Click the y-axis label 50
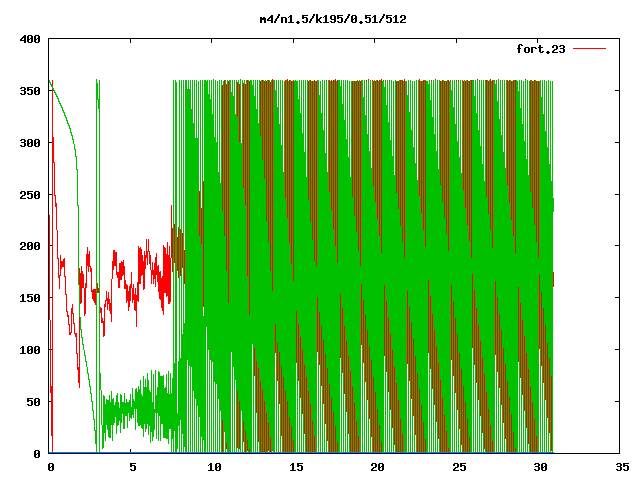 (x=33, y=402)
